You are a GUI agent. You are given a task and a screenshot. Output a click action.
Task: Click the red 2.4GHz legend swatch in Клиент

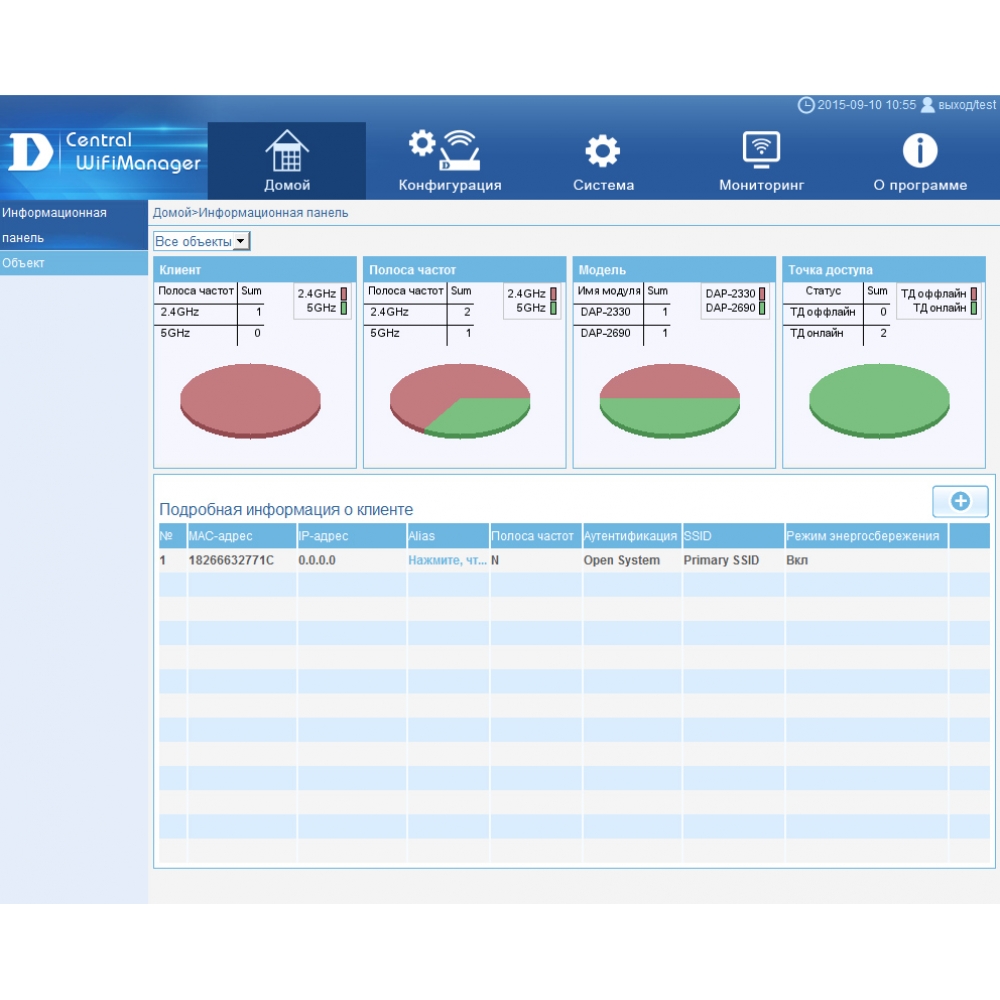[x=344, y=293]
